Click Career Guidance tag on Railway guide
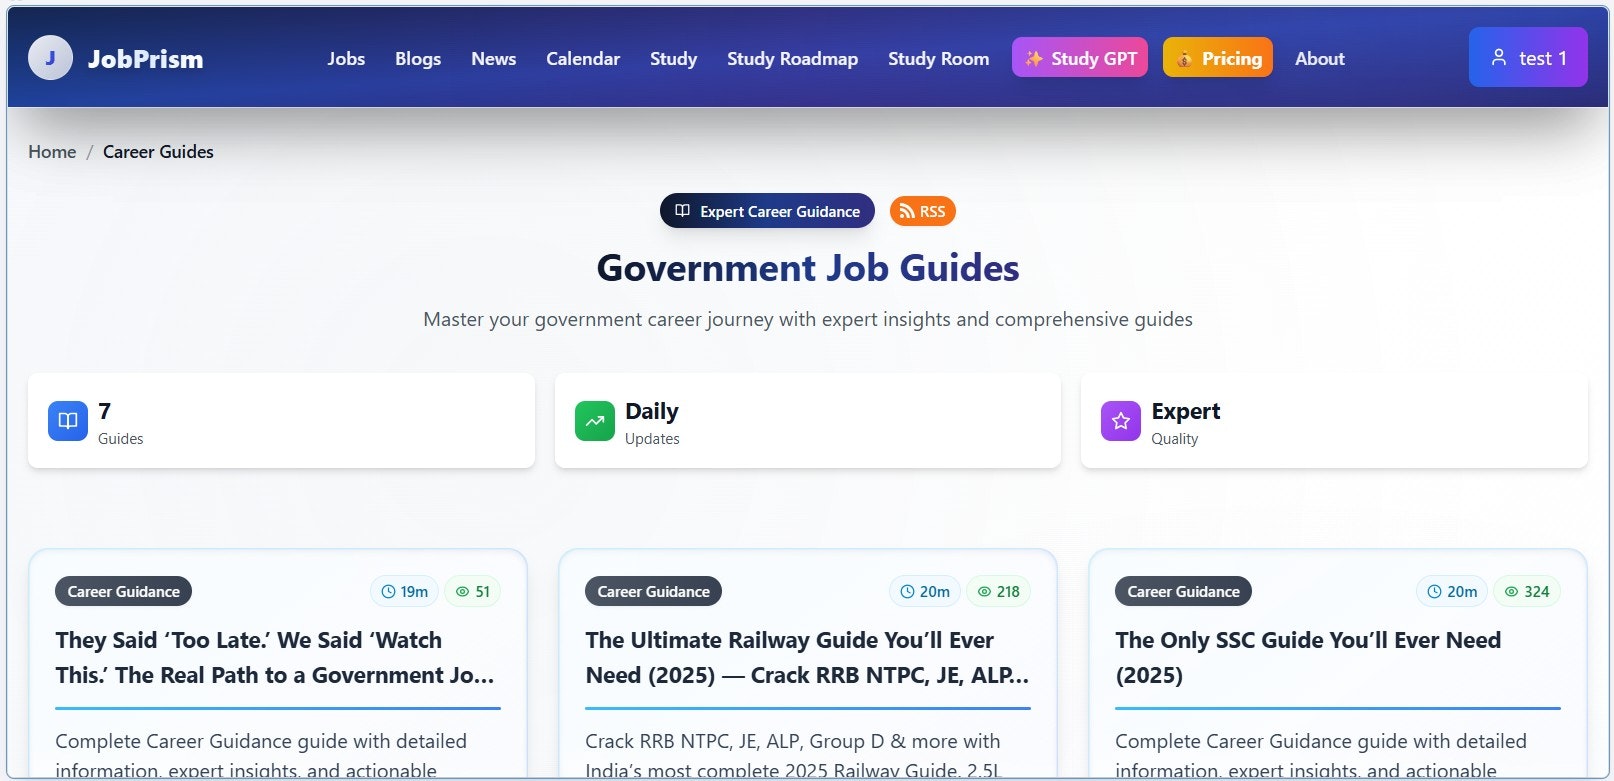The image size is (1614, 781). (654, 591)
